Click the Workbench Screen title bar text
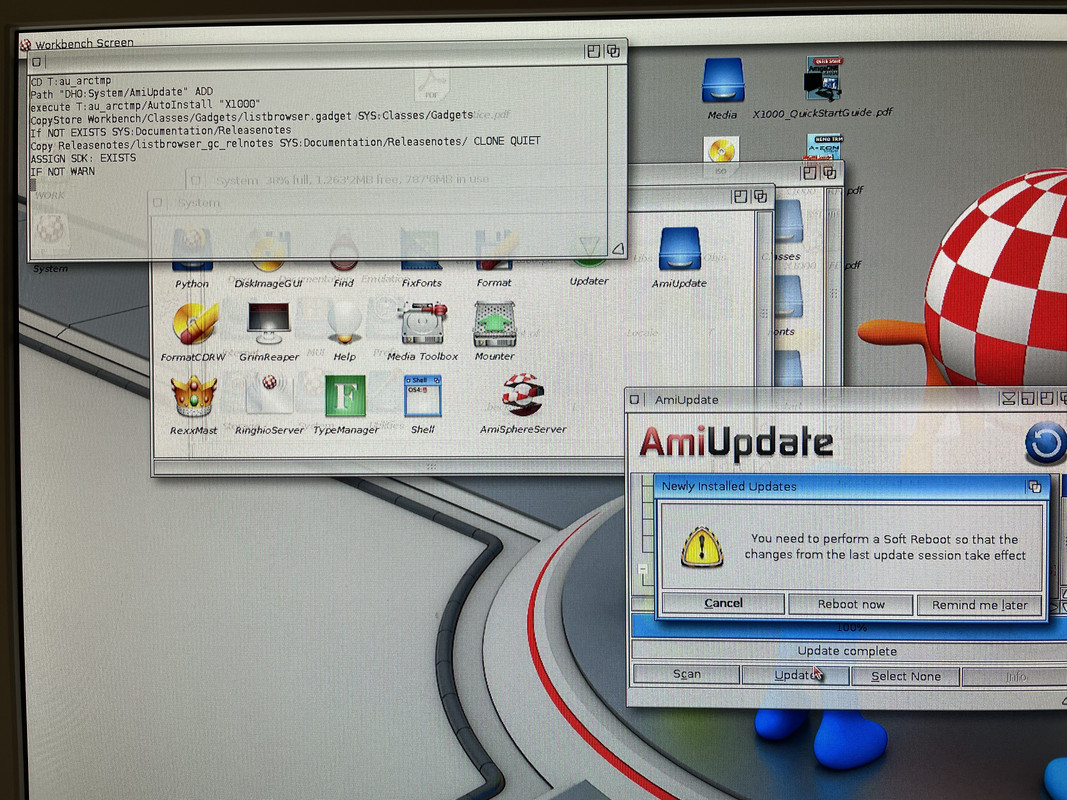 84,43
